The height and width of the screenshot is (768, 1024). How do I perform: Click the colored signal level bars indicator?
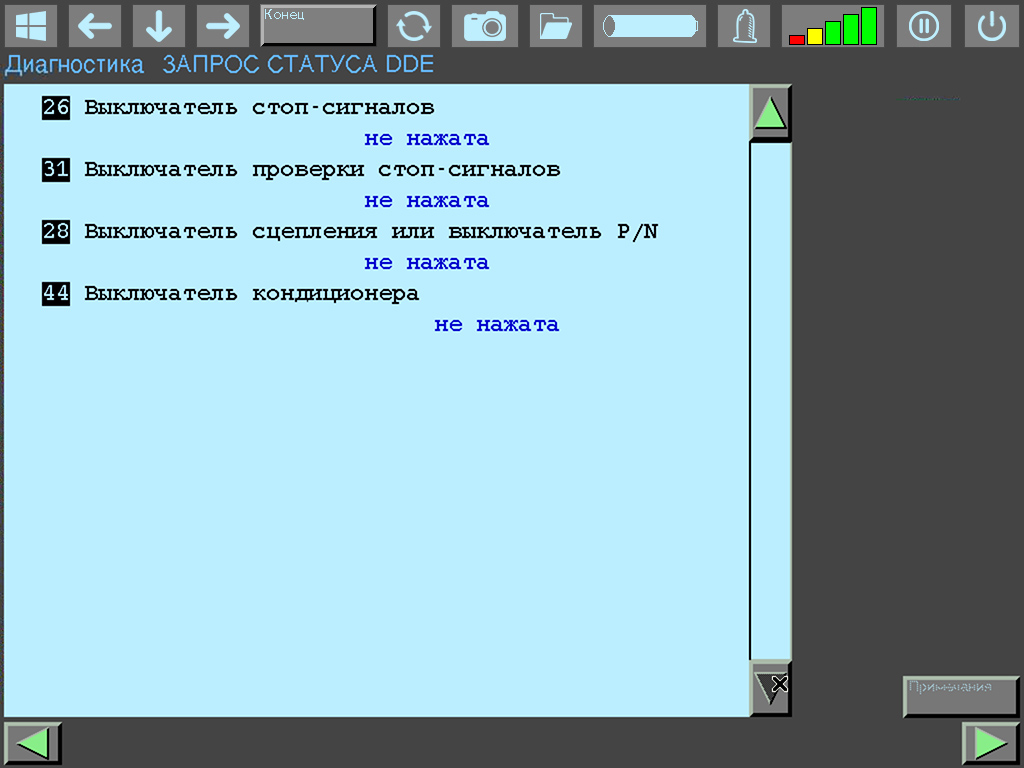click(832, 26)
